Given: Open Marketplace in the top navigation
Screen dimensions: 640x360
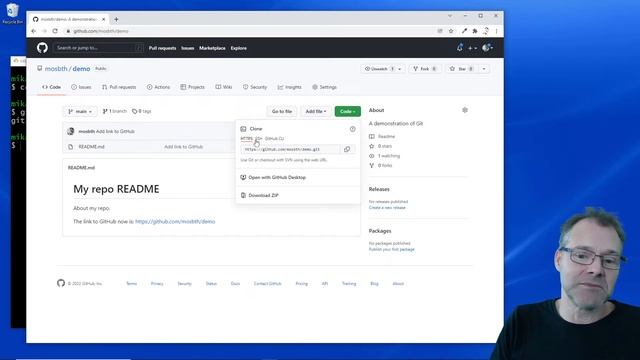Looking at the screenshot, I should point(212,48).
